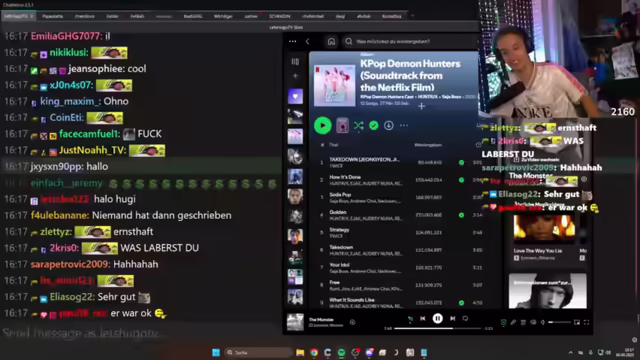
Task: Go to the previous track
Action: 423,318
